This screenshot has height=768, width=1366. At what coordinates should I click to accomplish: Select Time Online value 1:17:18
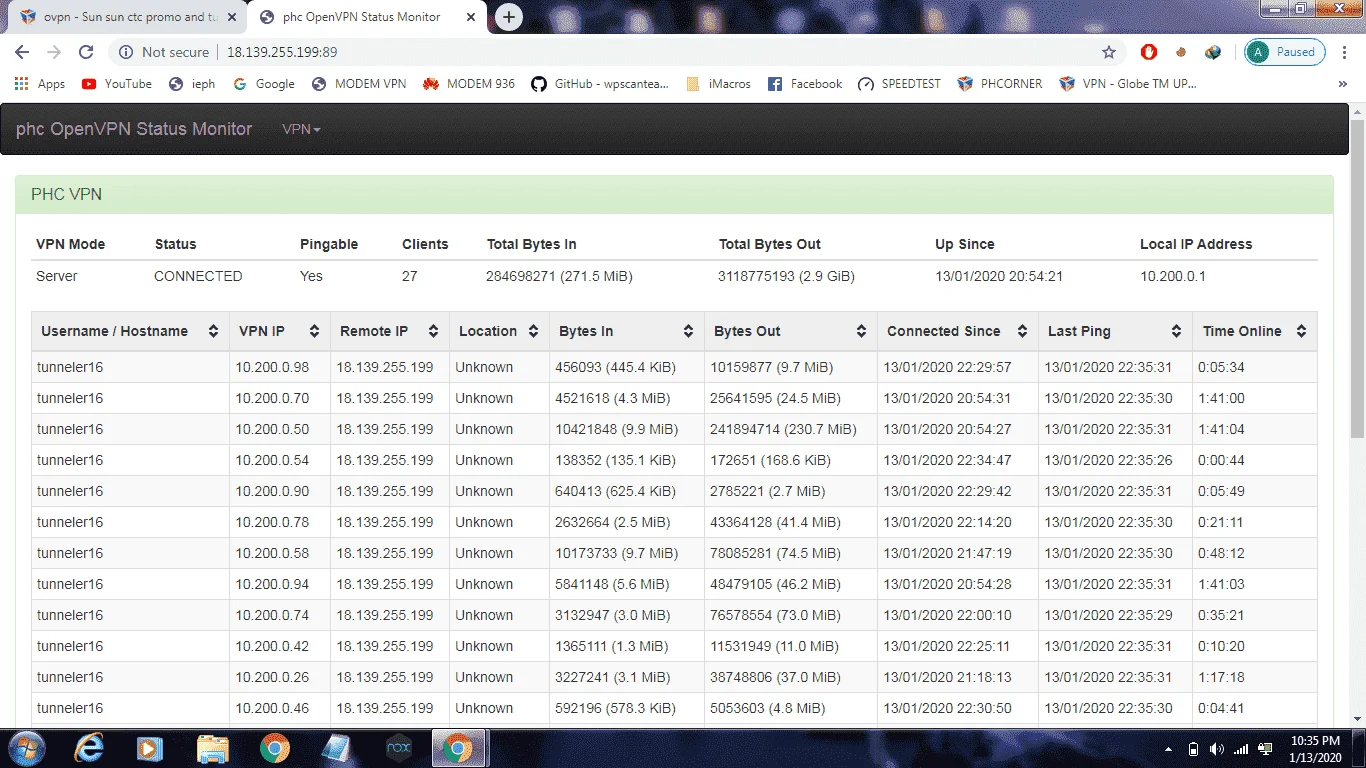click(1221, 677)
